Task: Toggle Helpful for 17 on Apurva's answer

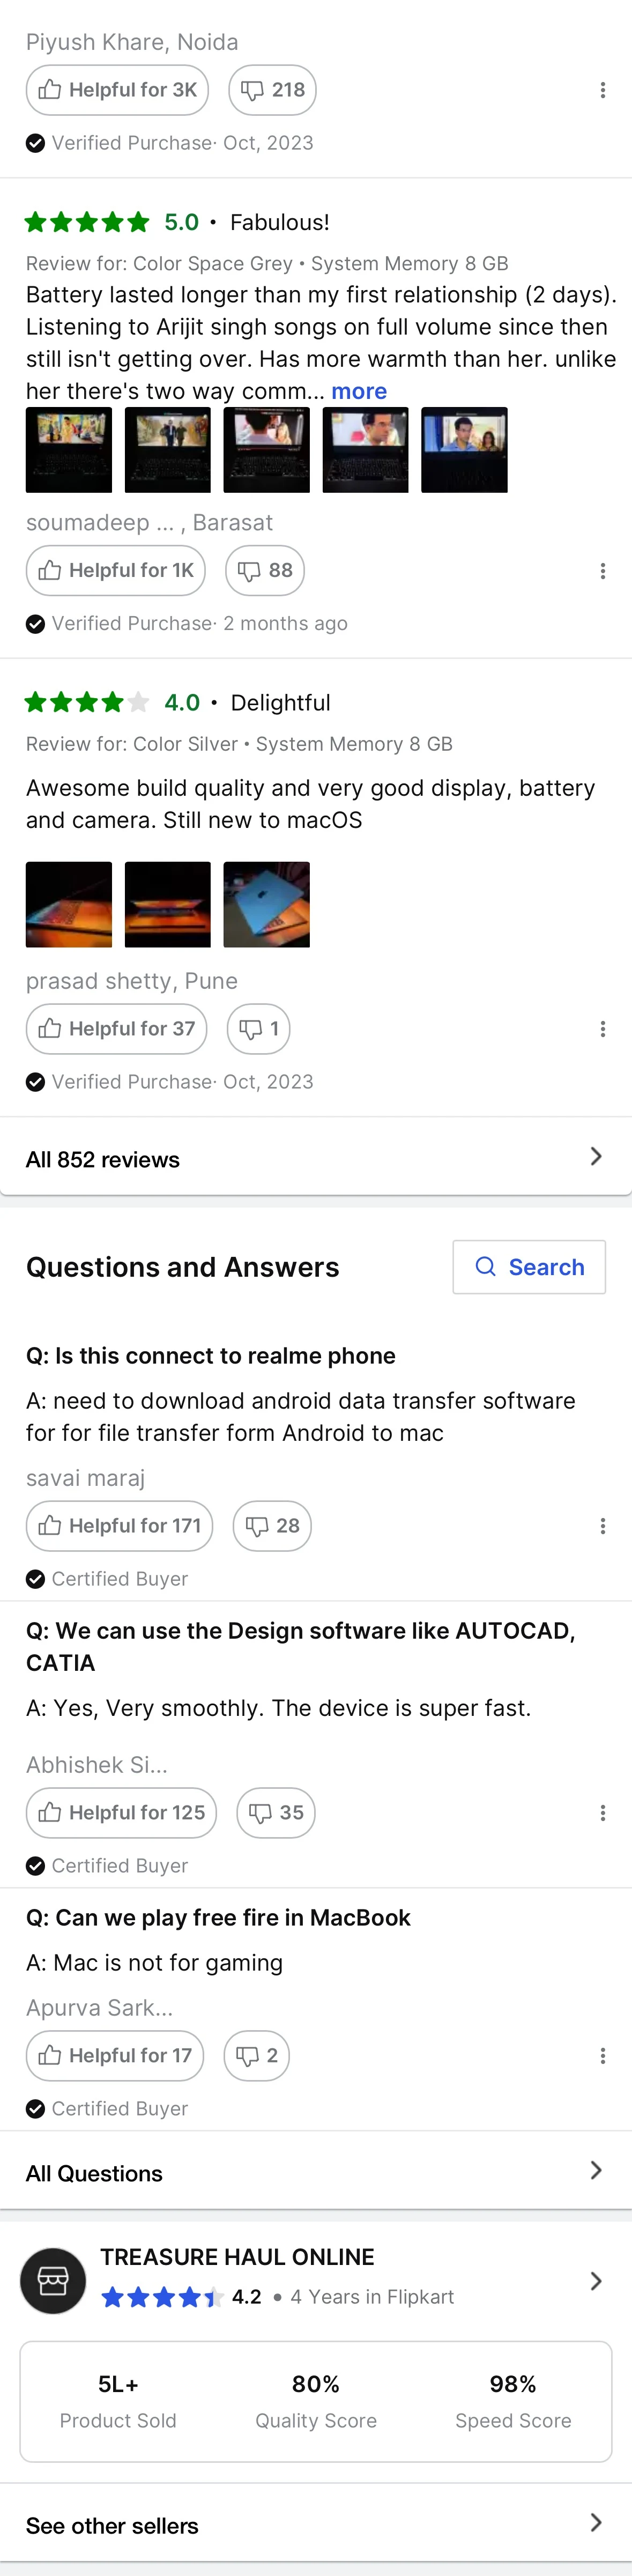Action: click(x=115, y=2056)
